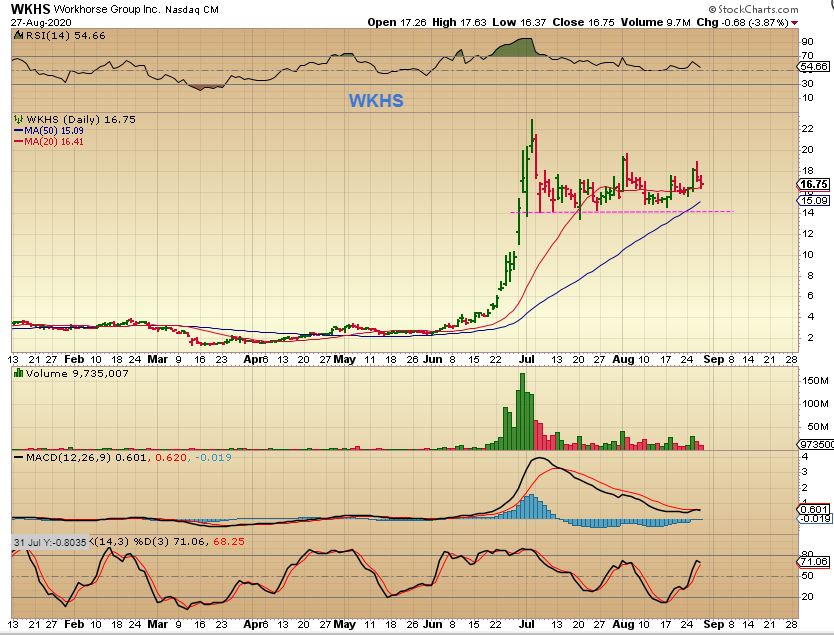
Task: Click the Nasdaq CM exchange label
Action: pos(191,10)
